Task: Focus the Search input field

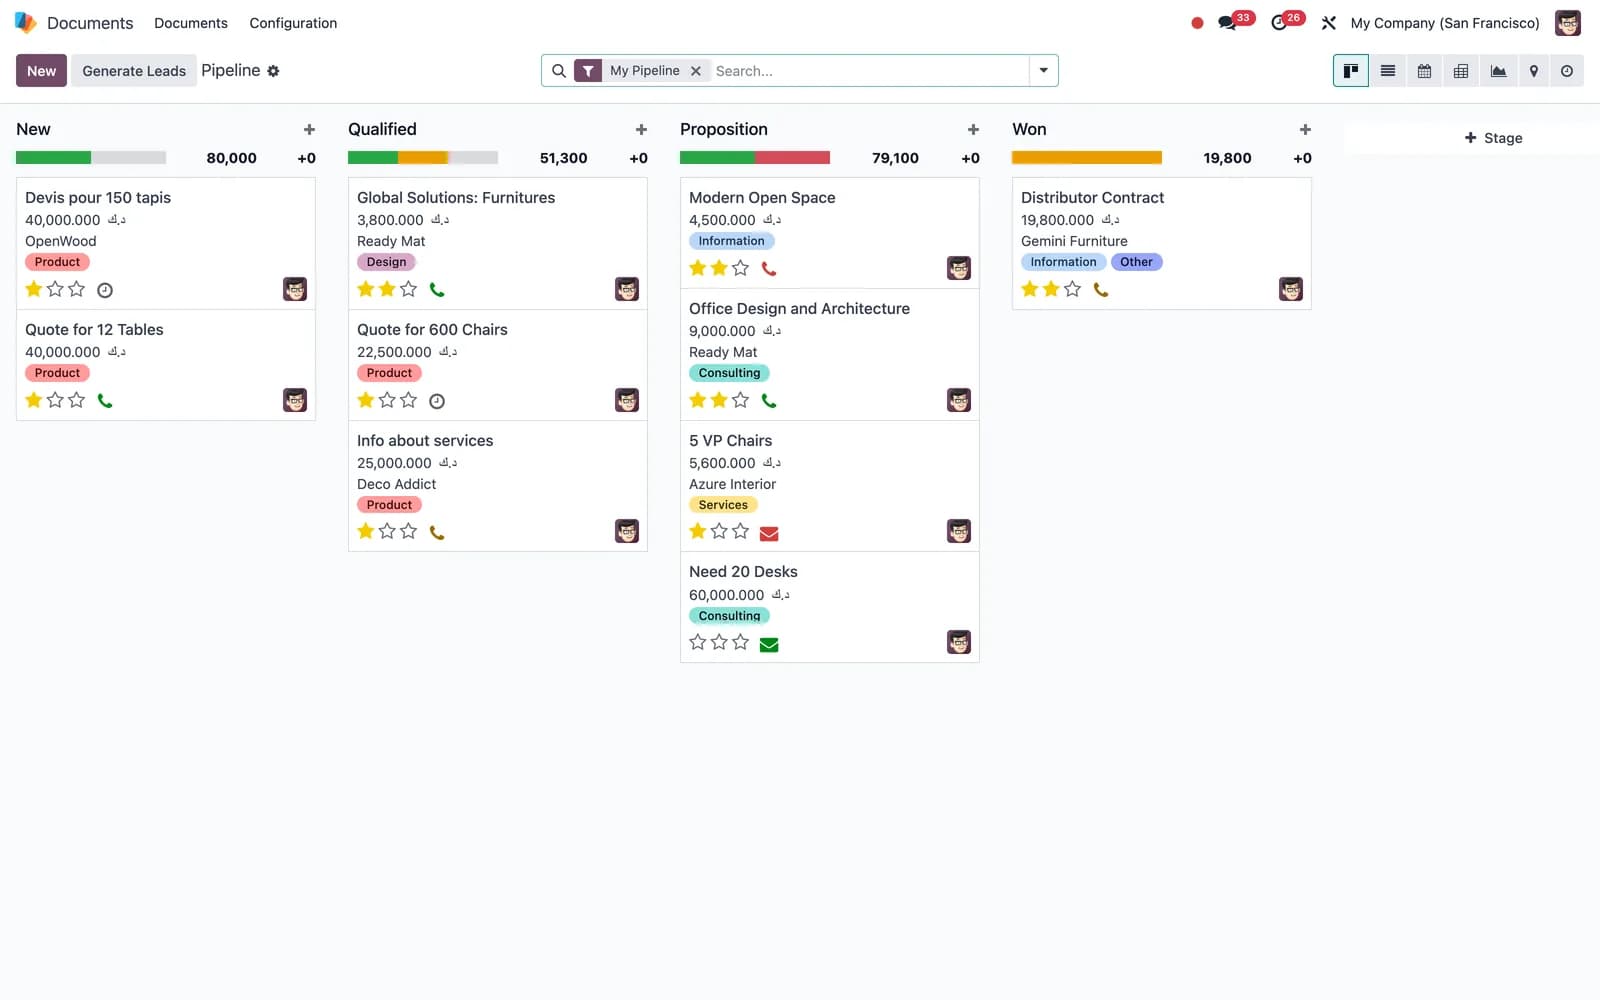Action: pyautogui.click(x=868, y=71)
